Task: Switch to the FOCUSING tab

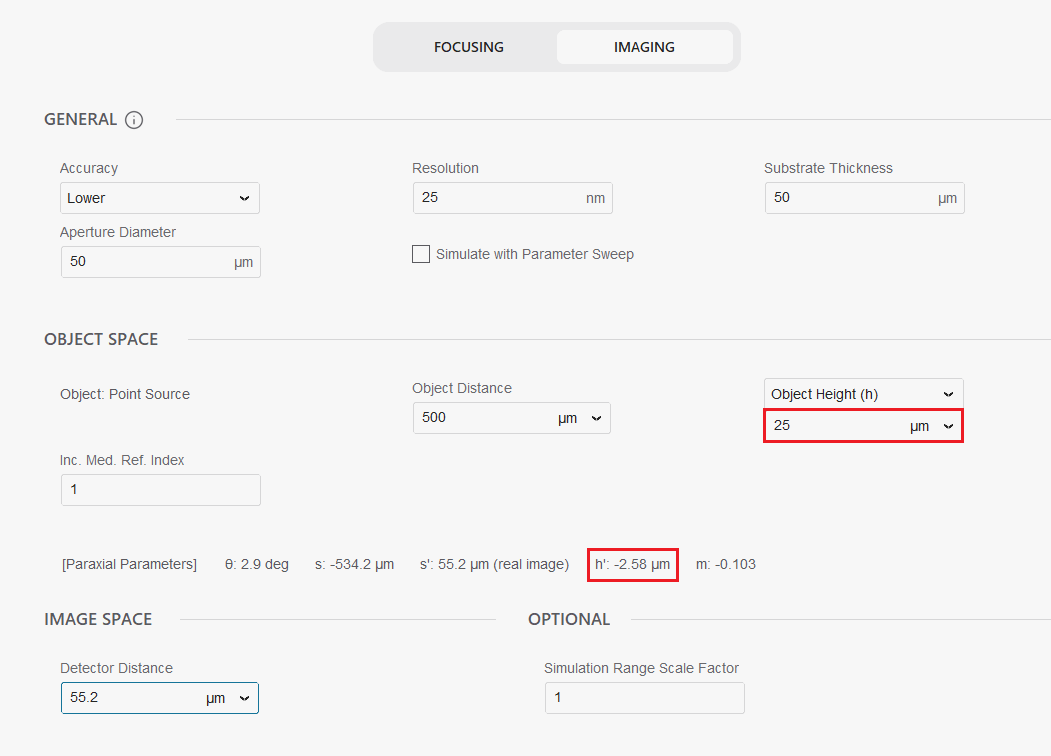Action: [x=468, y=47]
